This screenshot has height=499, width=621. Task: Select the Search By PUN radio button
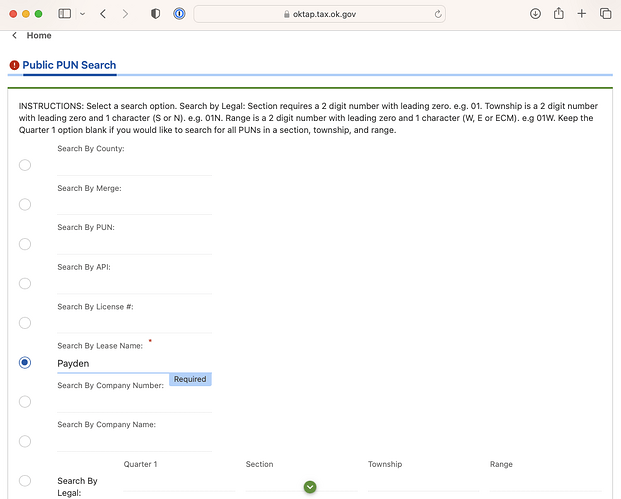25,244
